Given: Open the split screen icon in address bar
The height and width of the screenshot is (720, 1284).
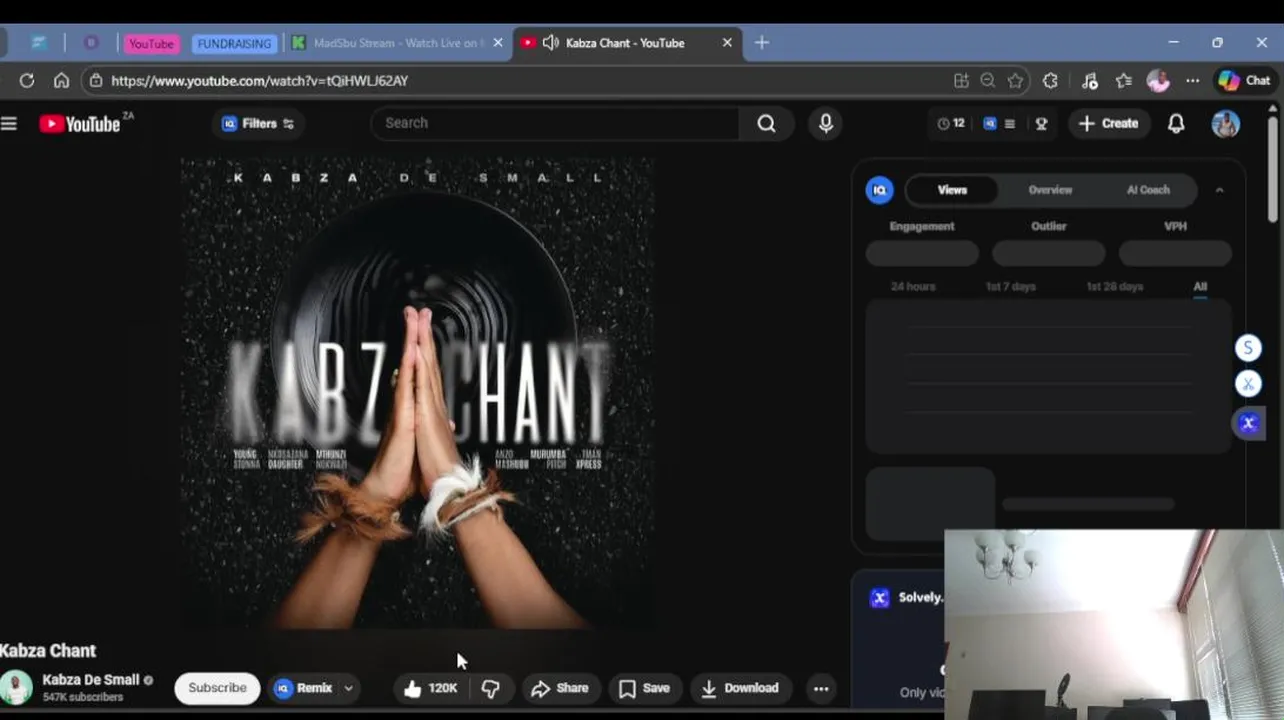Looking at the screenshot, I should (x=961, y=80).
